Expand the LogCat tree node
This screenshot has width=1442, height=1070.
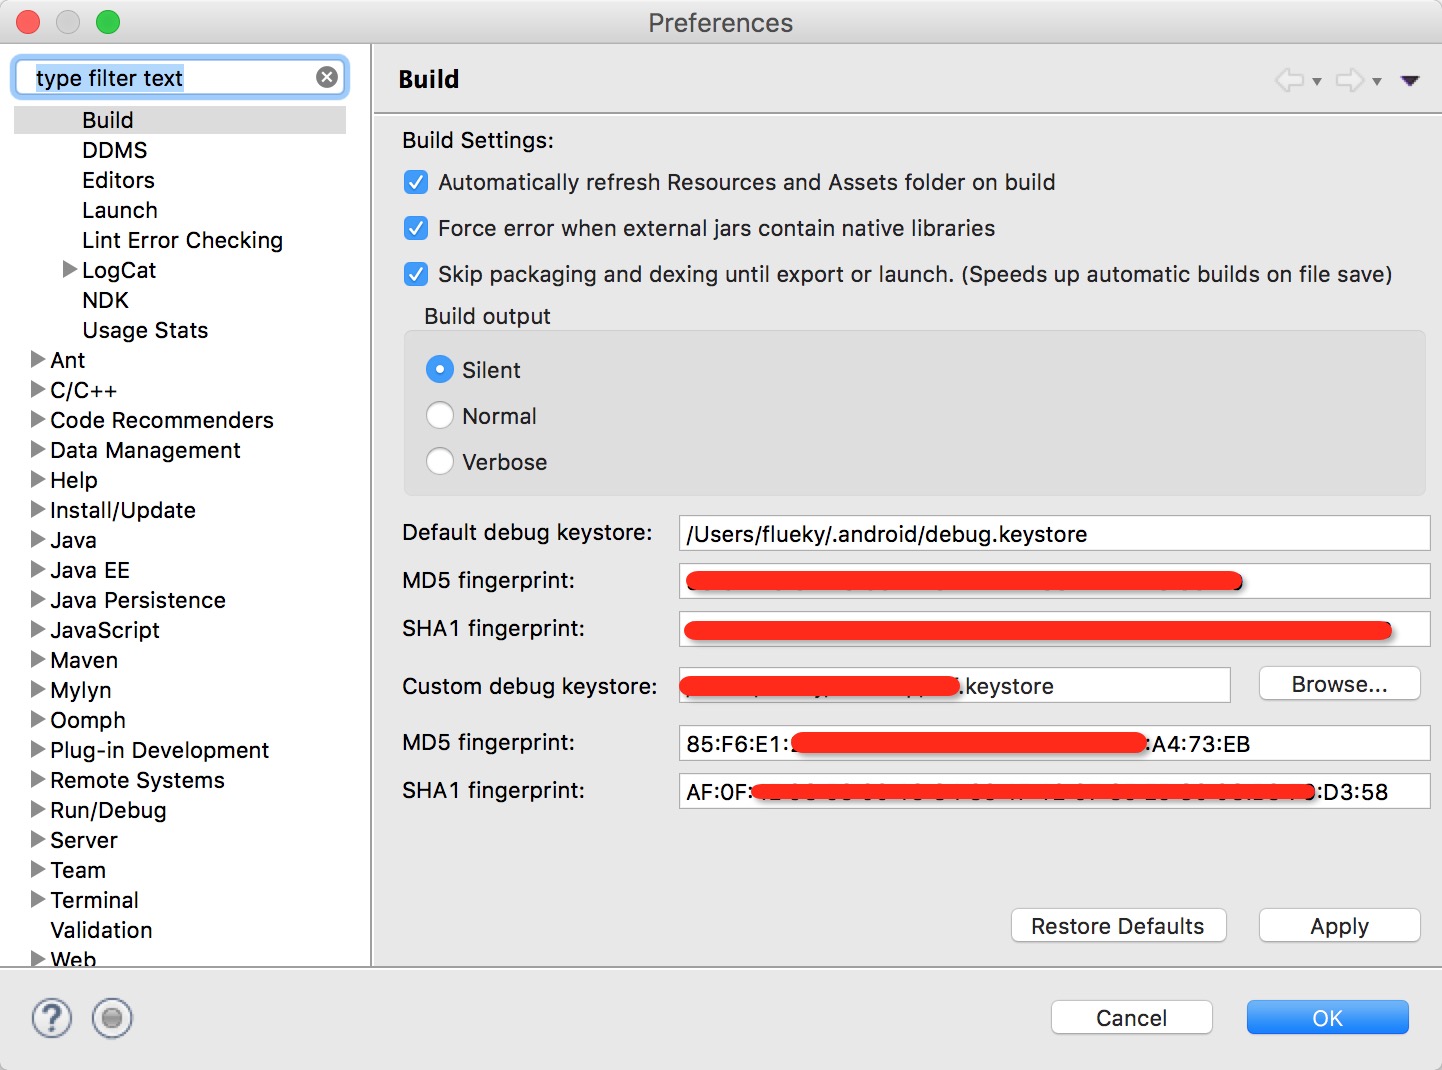(69, 269)
